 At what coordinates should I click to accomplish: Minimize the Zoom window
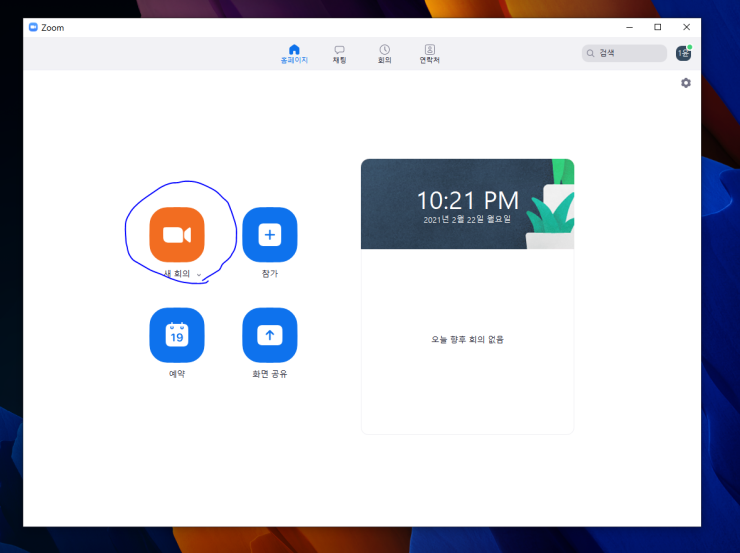[629, 27]
